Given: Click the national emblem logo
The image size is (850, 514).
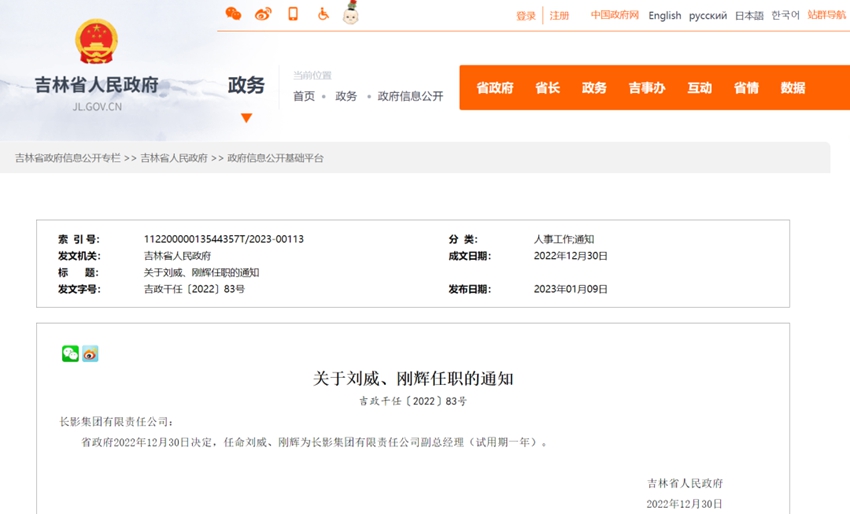Looking at the screenshot, I should pyautogui.click(x=96, y=42).
